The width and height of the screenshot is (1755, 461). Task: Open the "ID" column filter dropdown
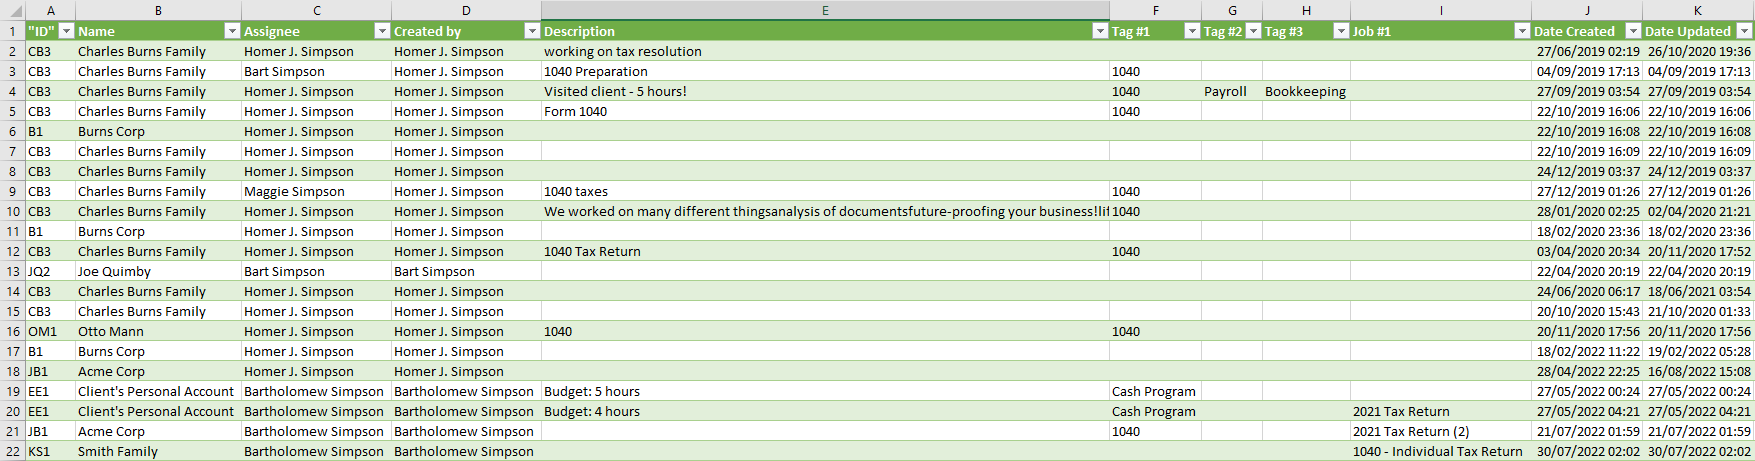point(66,31)
